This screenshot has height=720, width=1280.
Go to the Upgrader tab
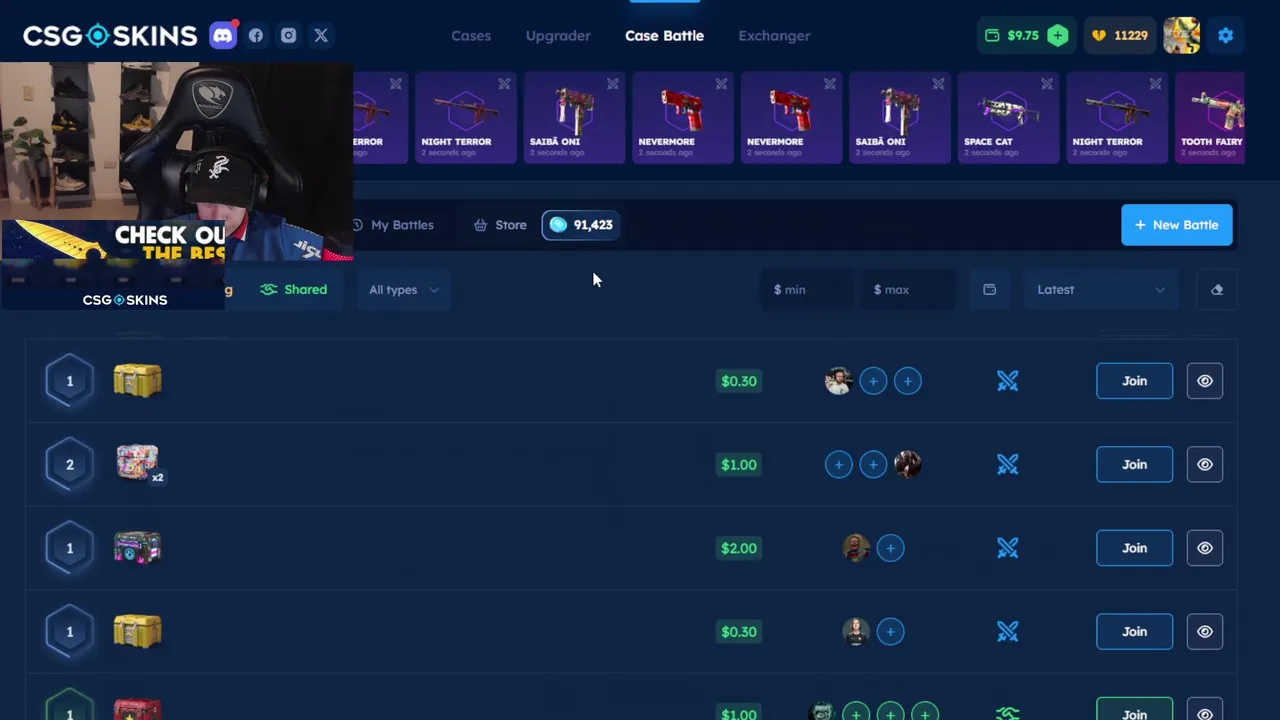(558, 35)
